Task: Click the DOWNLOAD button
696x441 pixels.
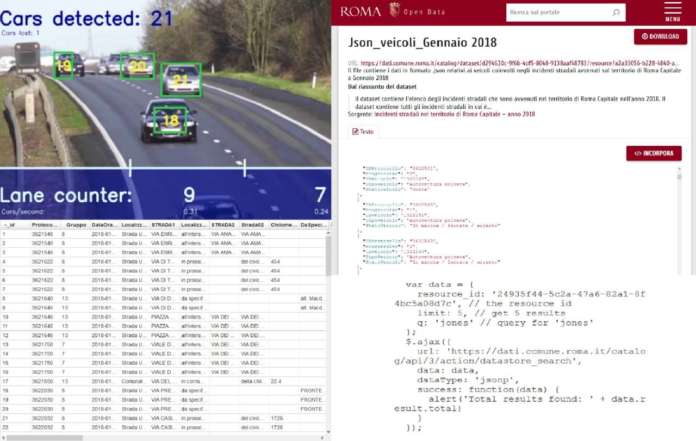Action: click(x=656, y=37)
